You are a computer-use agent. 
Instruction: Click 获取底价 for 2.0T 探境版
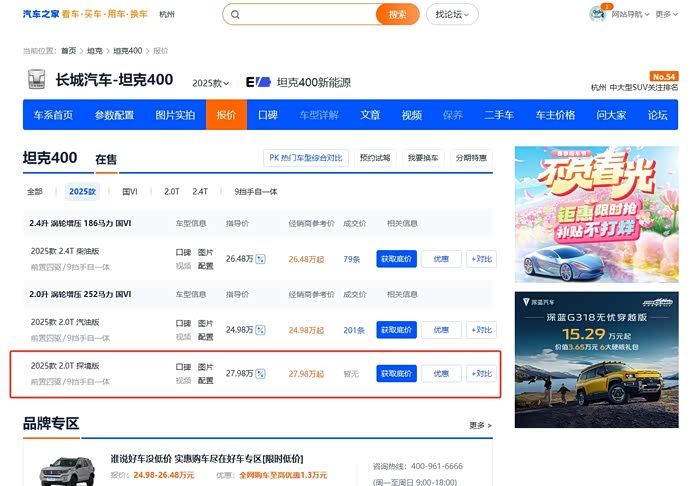coord(396,373)
